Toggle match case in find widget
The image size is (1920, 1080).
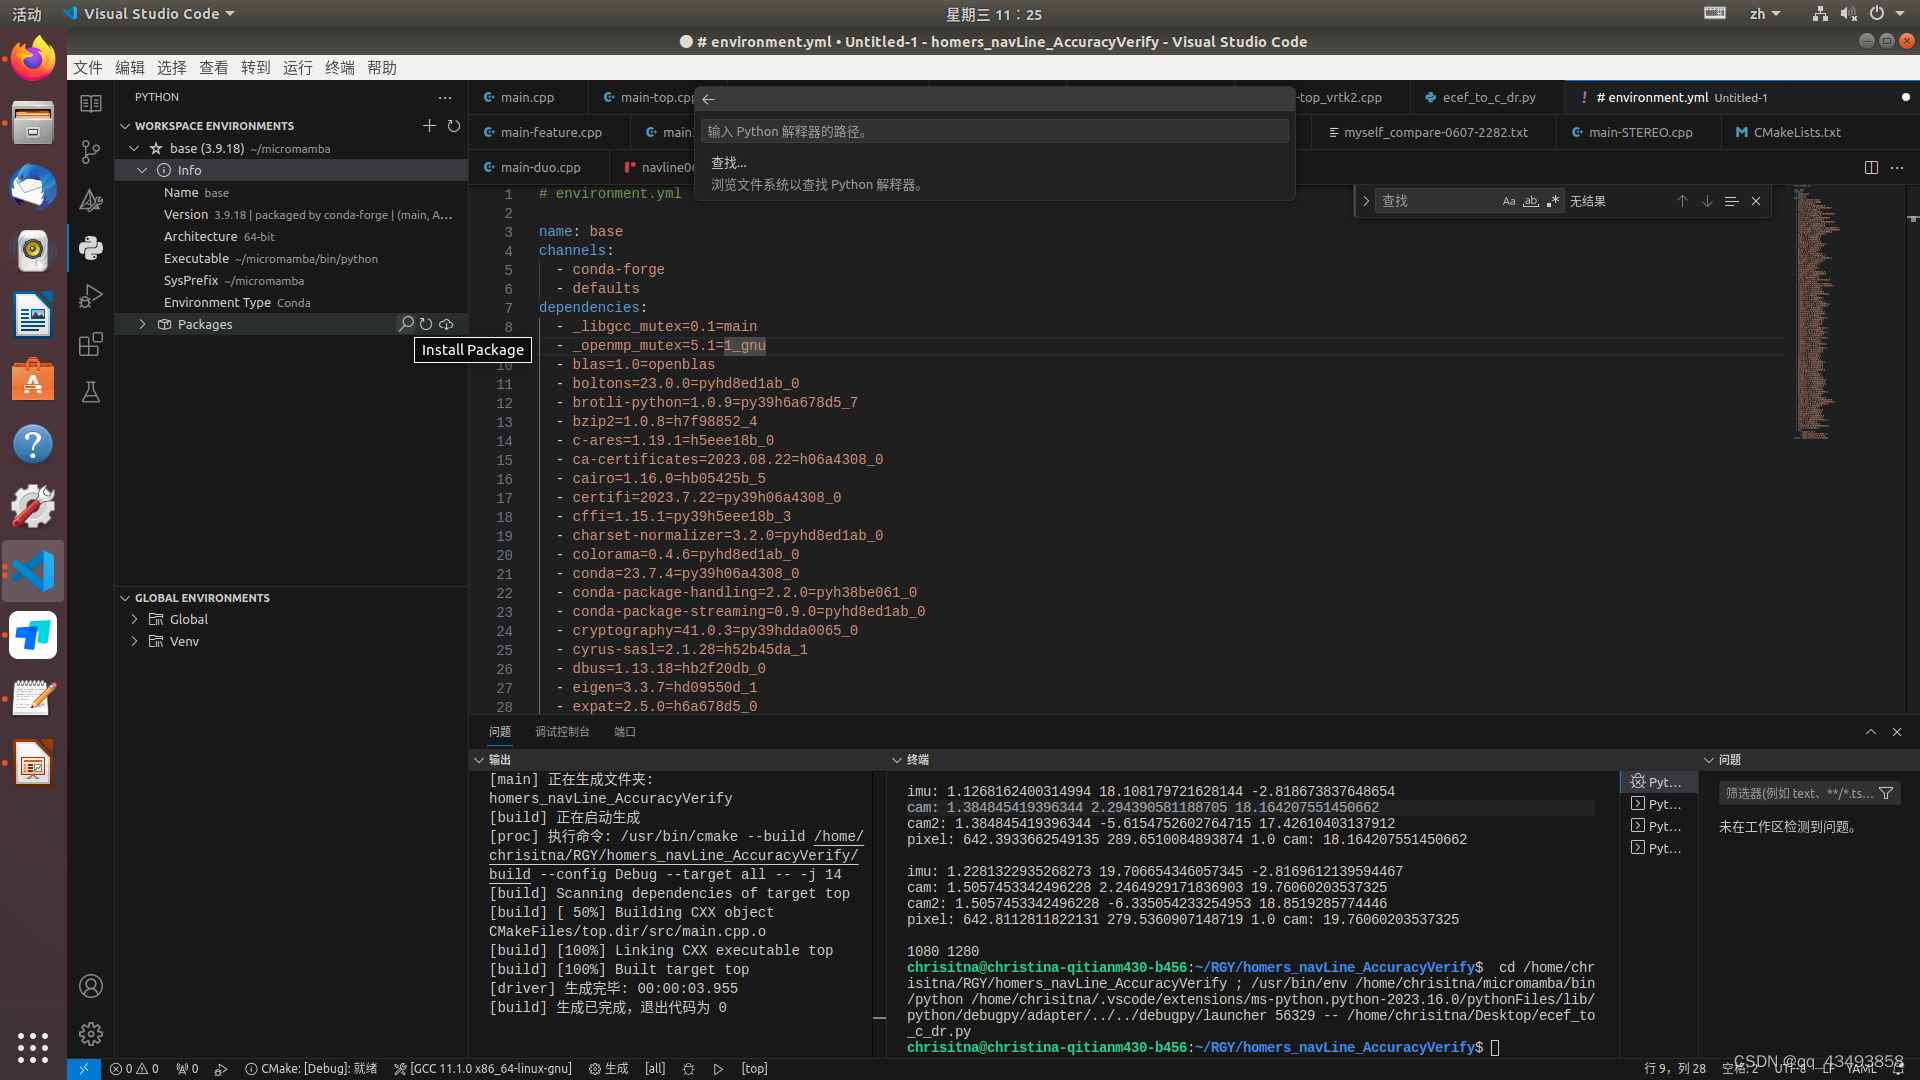[1509, 201]
